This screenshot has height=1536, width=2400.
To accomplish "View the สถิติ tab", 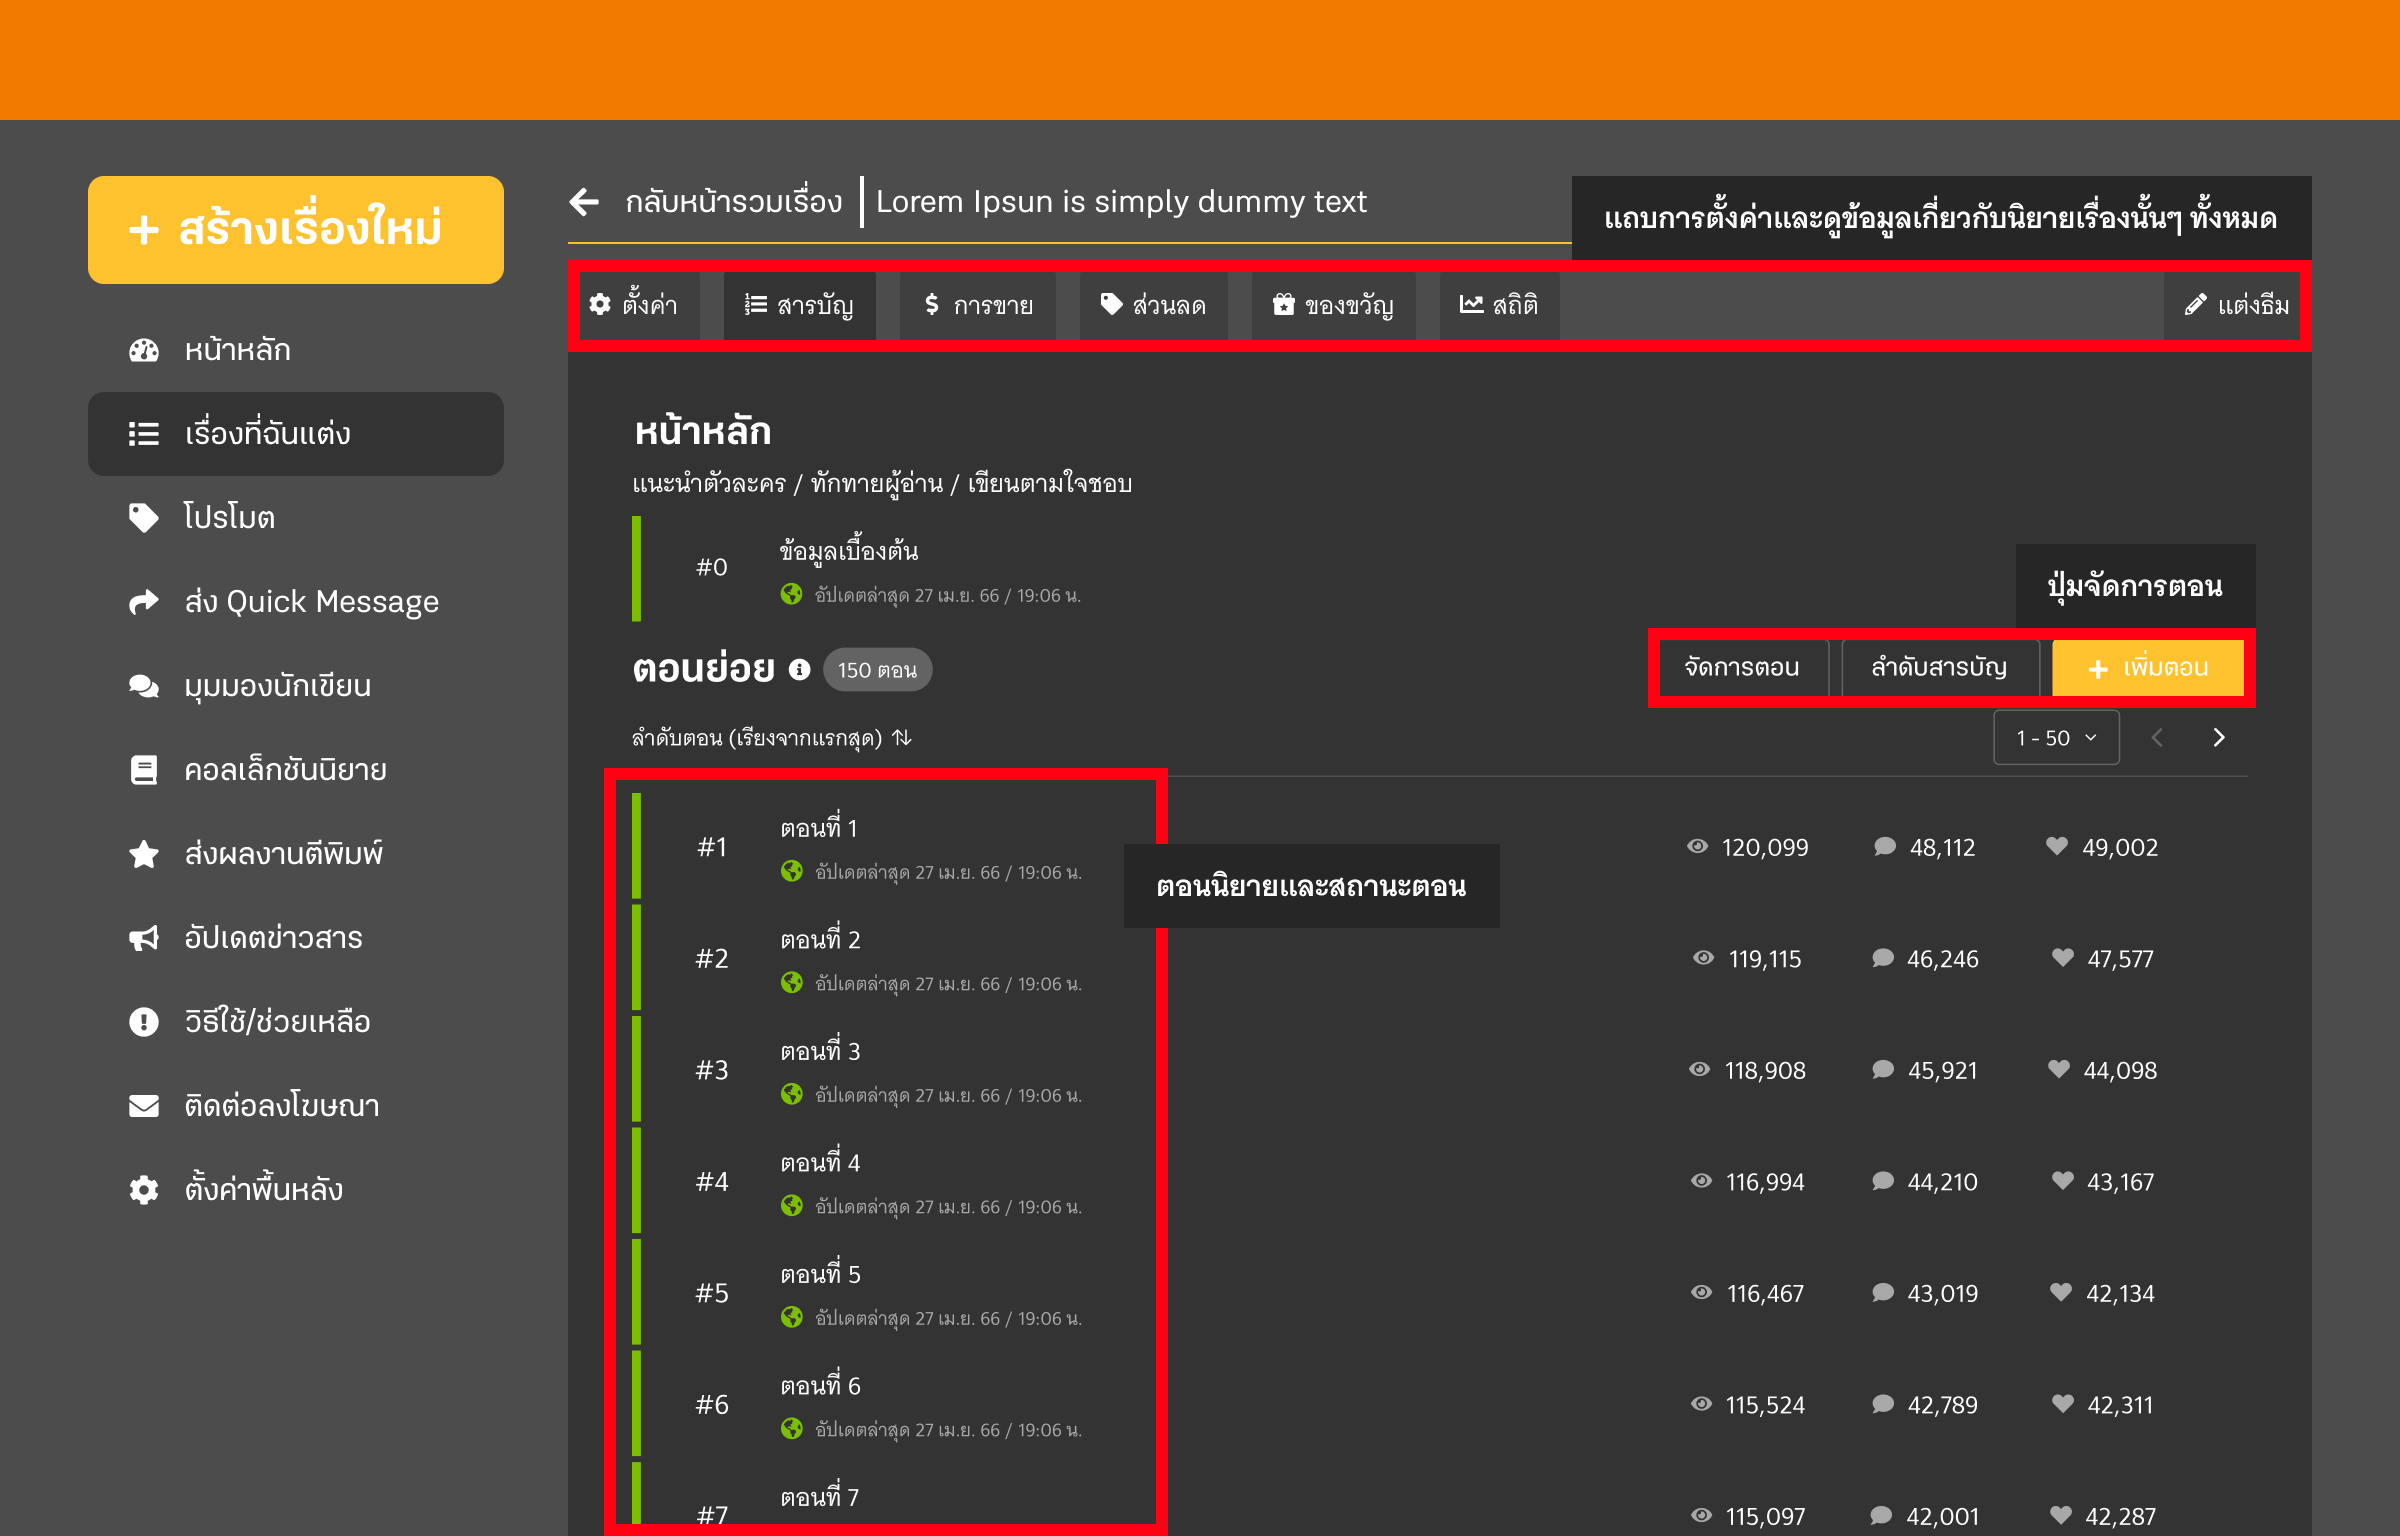I will click(x=1499, y=305).
